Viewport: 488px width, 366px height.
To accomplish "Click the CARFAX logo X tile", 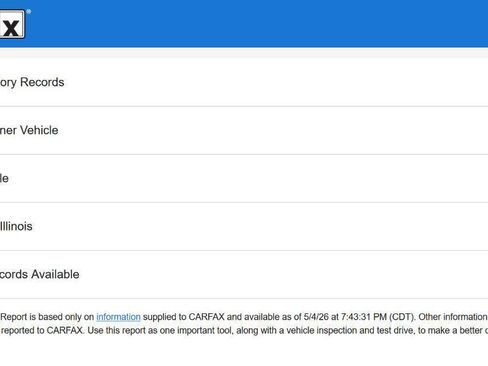I will click(x=12, y=24).
